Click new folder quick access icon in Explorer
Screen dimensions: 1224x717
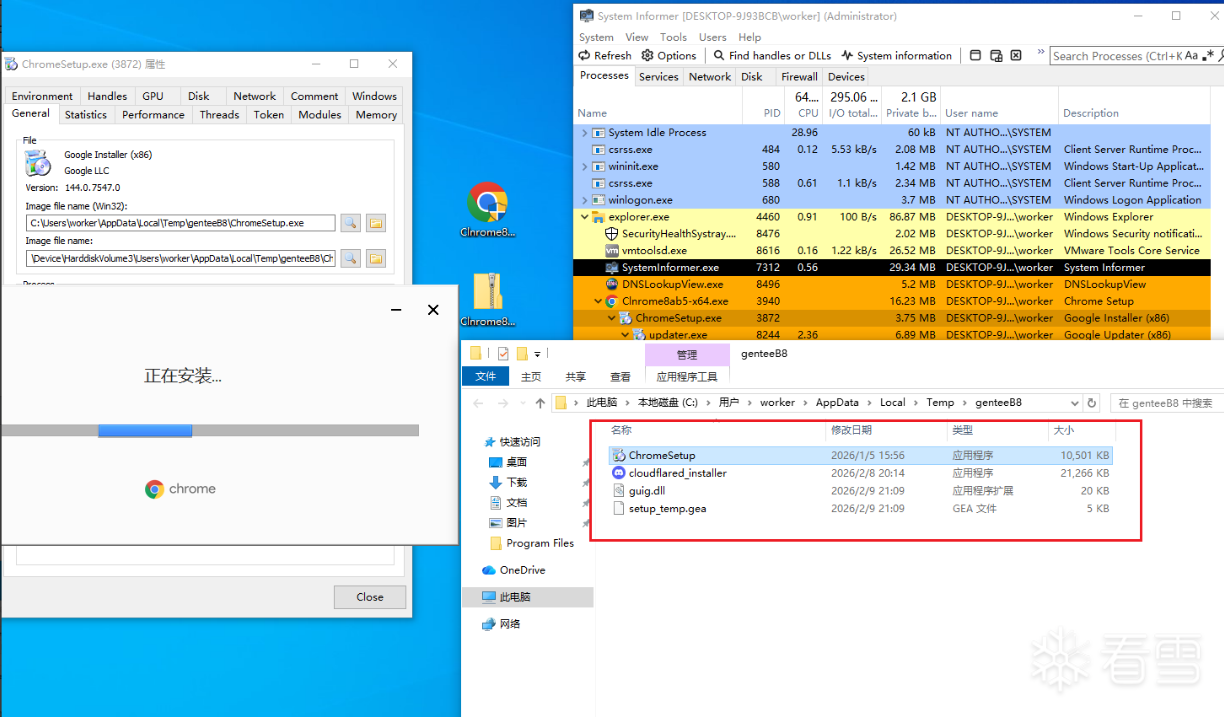pyautogui.click(x=522, y=354)
